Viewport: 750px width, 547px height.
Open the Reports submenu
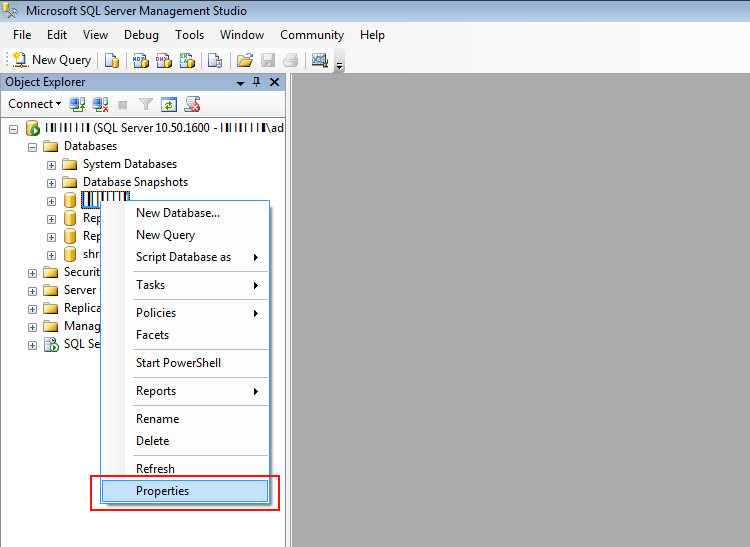[185, 391]
